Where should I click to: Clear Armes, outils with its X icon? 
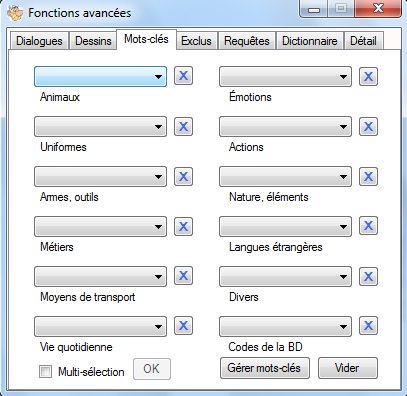coord(183,176)
